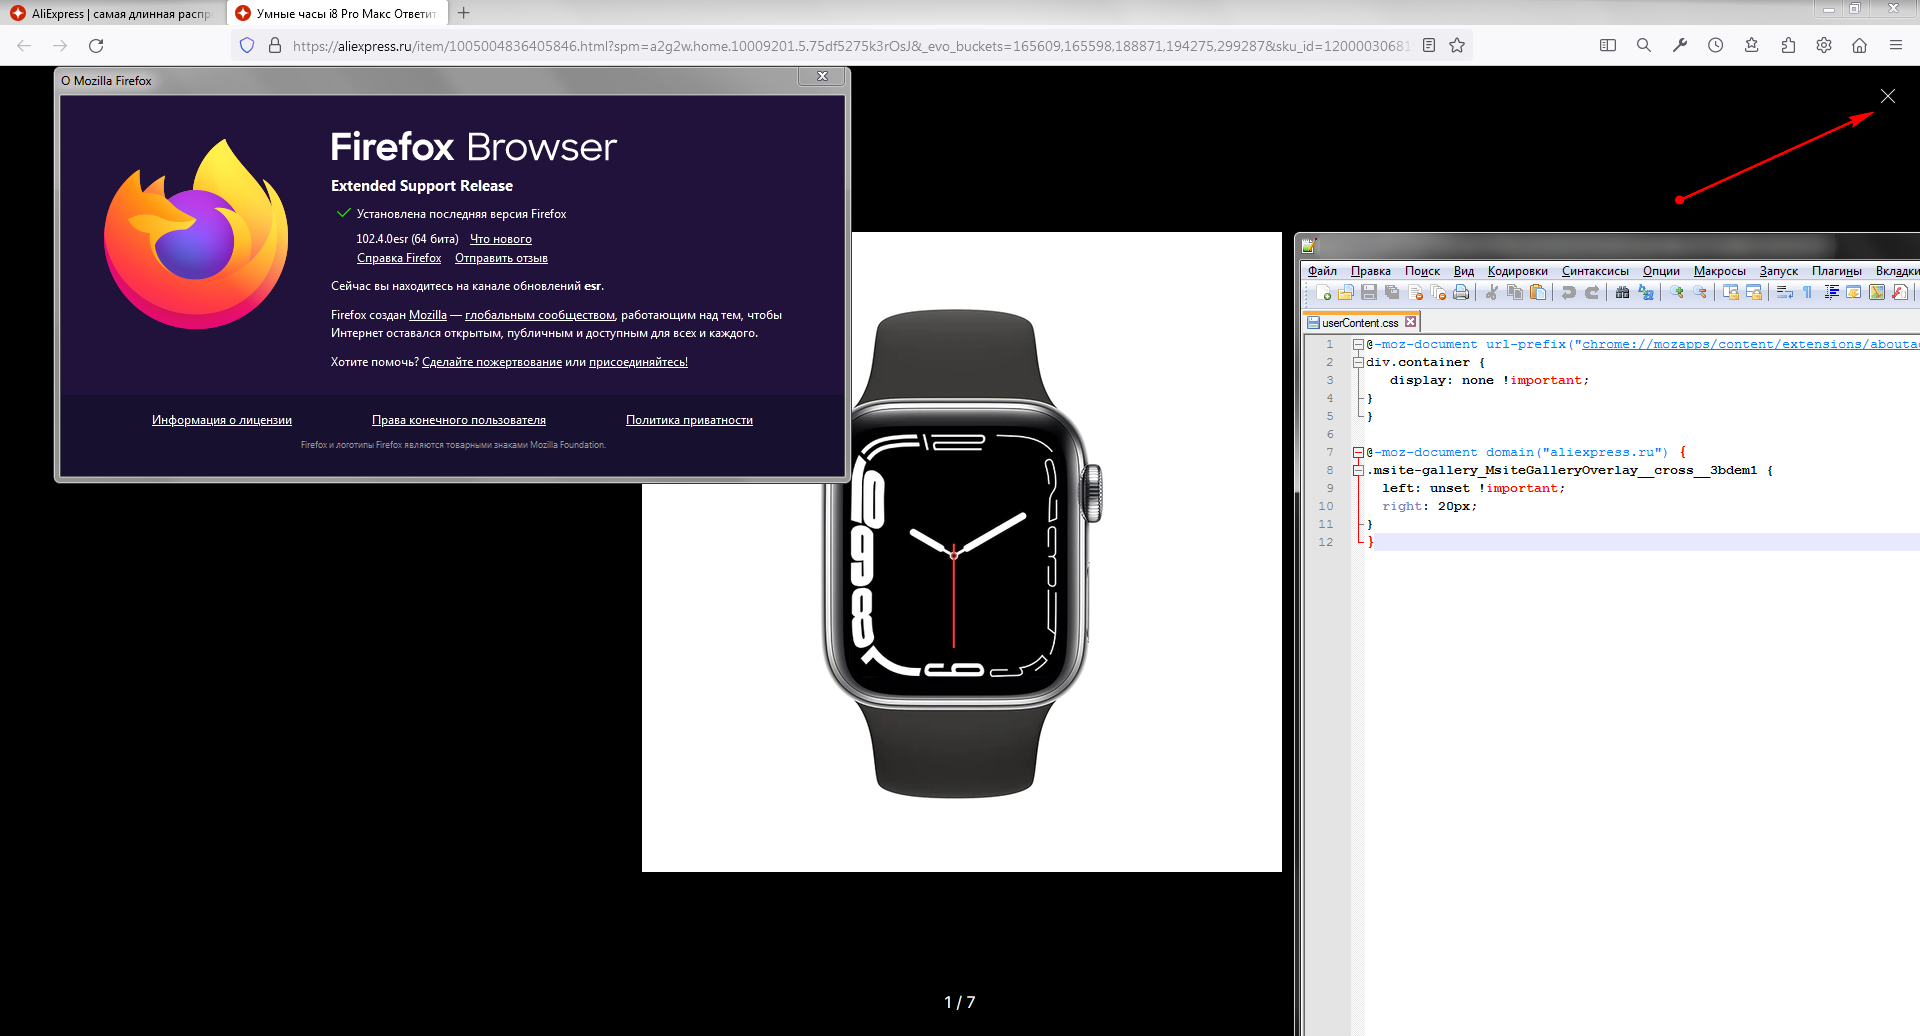1920x1036 pixels.
Task: Toggle word wrap icon in Notepad++
Action: click(1785, 292)
